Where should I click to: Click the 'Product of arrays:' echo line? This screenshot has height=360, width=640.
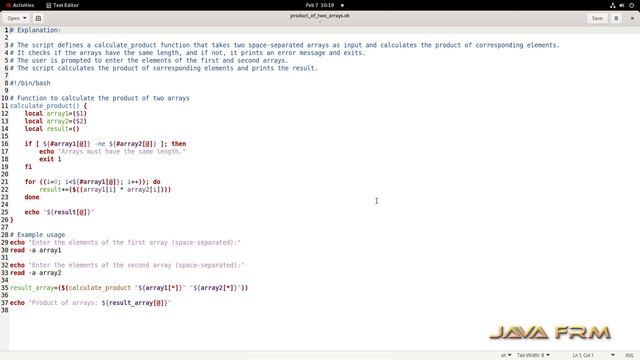91,303
